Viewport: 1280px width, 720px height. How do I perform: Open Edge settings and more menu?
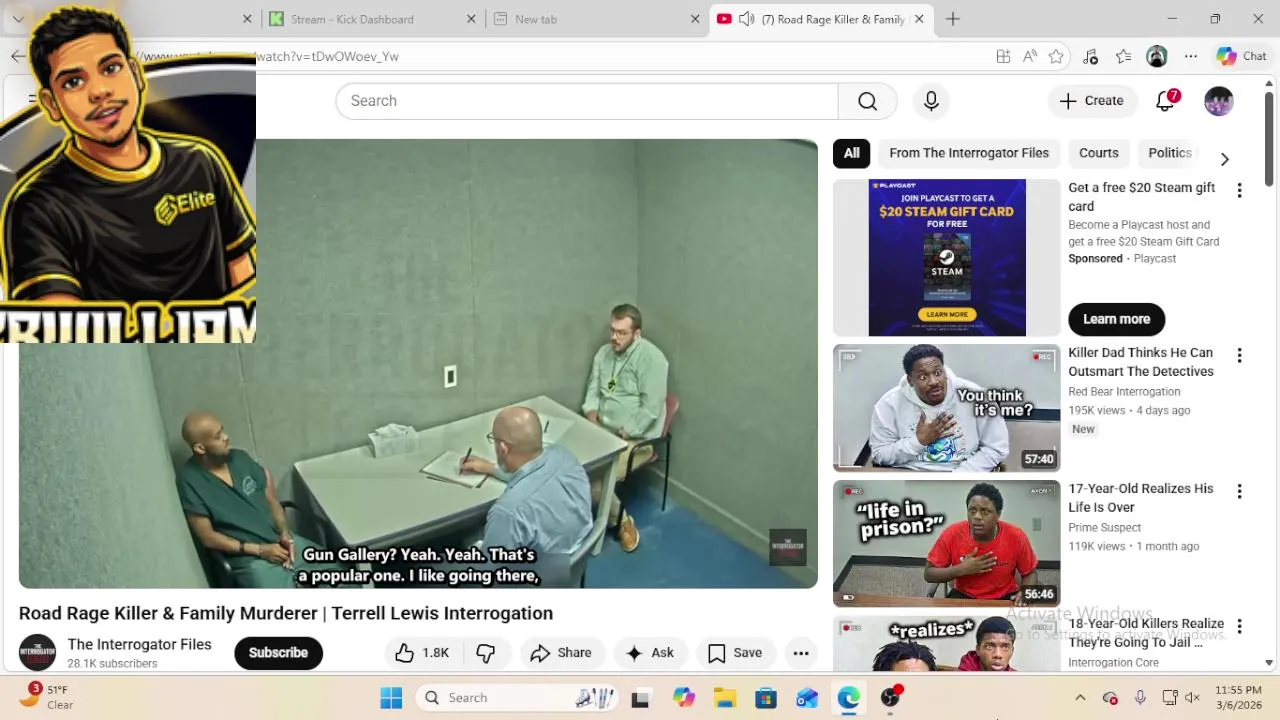(x=1190, y=57)
